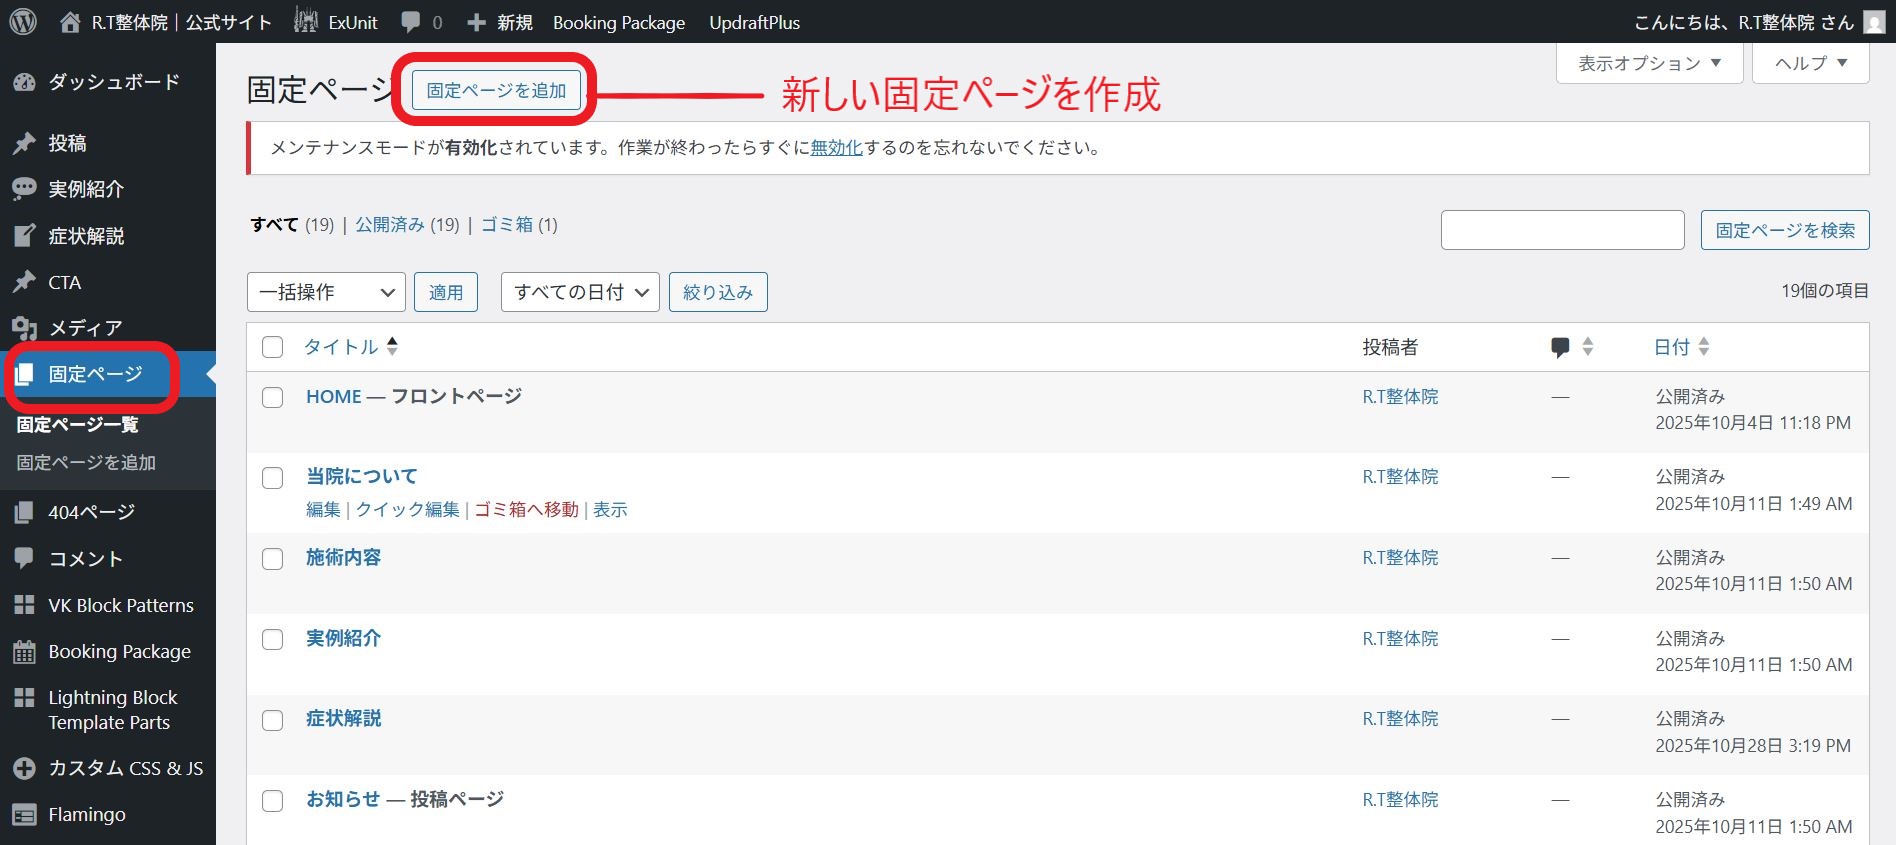Toggle the select-all checkbox in table header
The width and height of the screenshot is (1896, 845).
[273, 347]
